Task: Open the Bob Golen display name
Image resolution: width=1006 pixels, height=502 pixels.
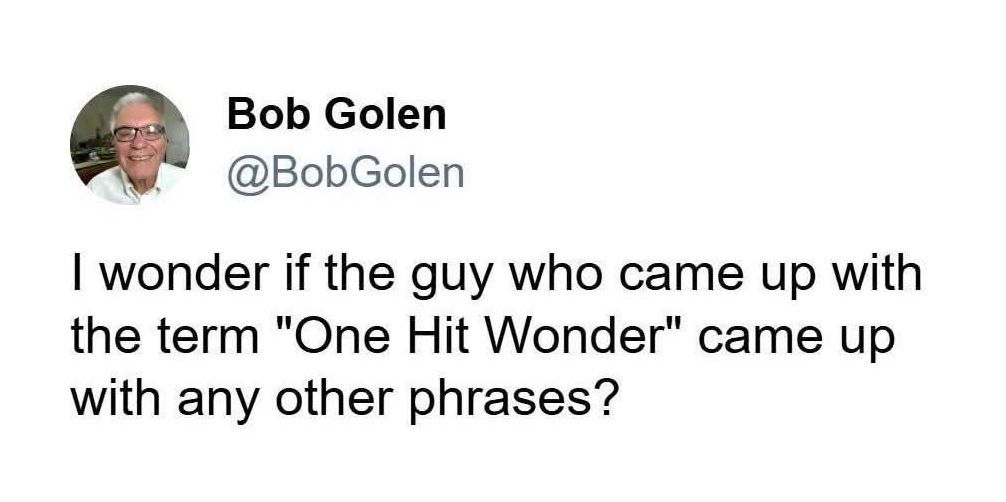Action: 337,115
